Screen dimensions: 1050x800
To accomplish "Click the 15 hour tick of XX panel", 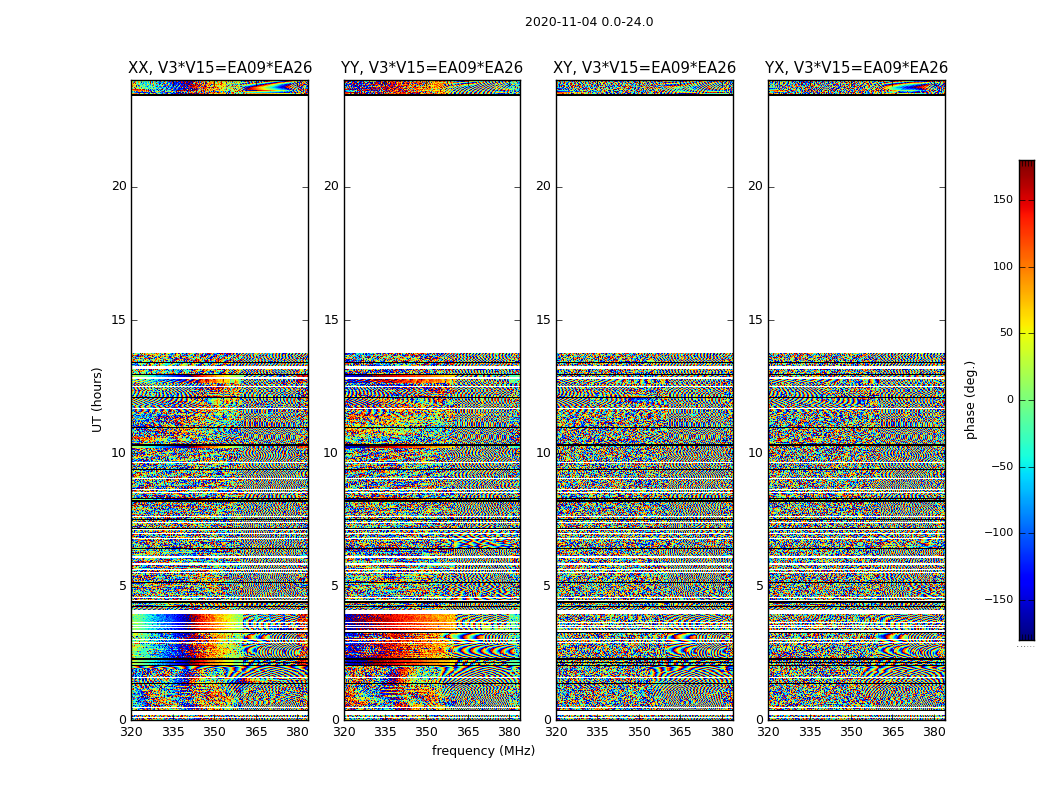I will [119, 320].
